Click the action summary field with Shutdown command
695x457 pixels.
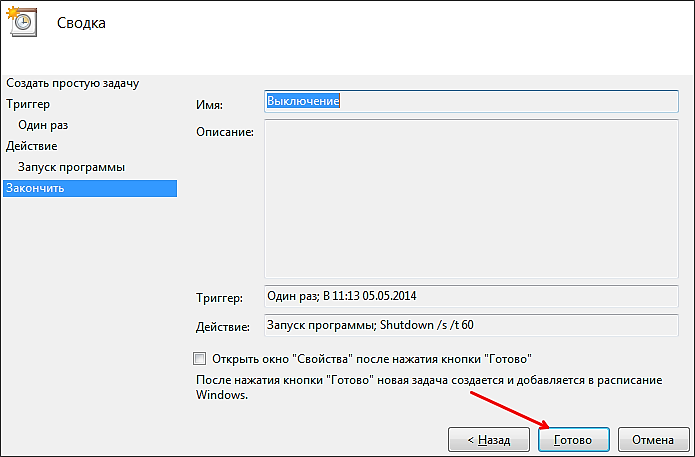[x=470, y=325]
